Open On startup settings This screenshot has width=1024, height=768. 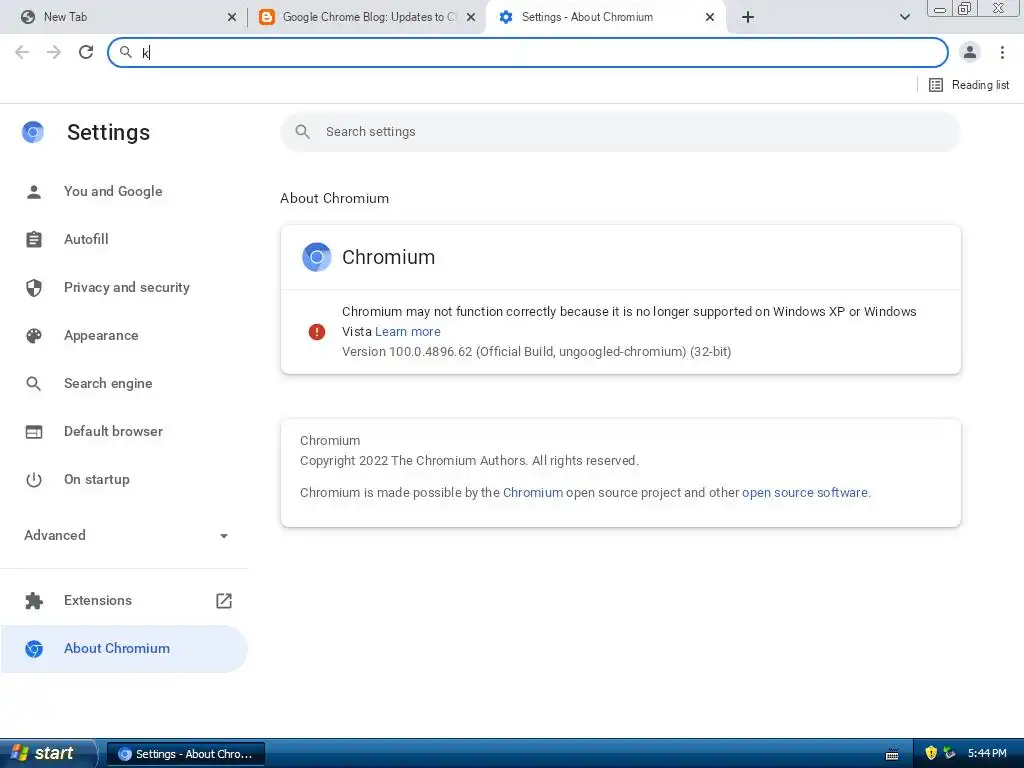(124, 479)
